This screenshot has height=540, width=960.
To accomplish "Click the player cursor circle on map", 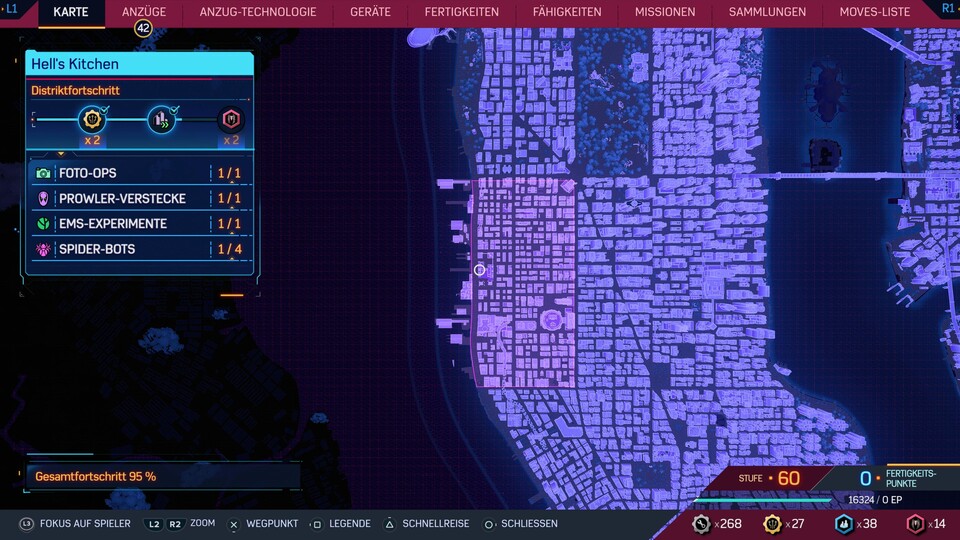I will 479,269.
